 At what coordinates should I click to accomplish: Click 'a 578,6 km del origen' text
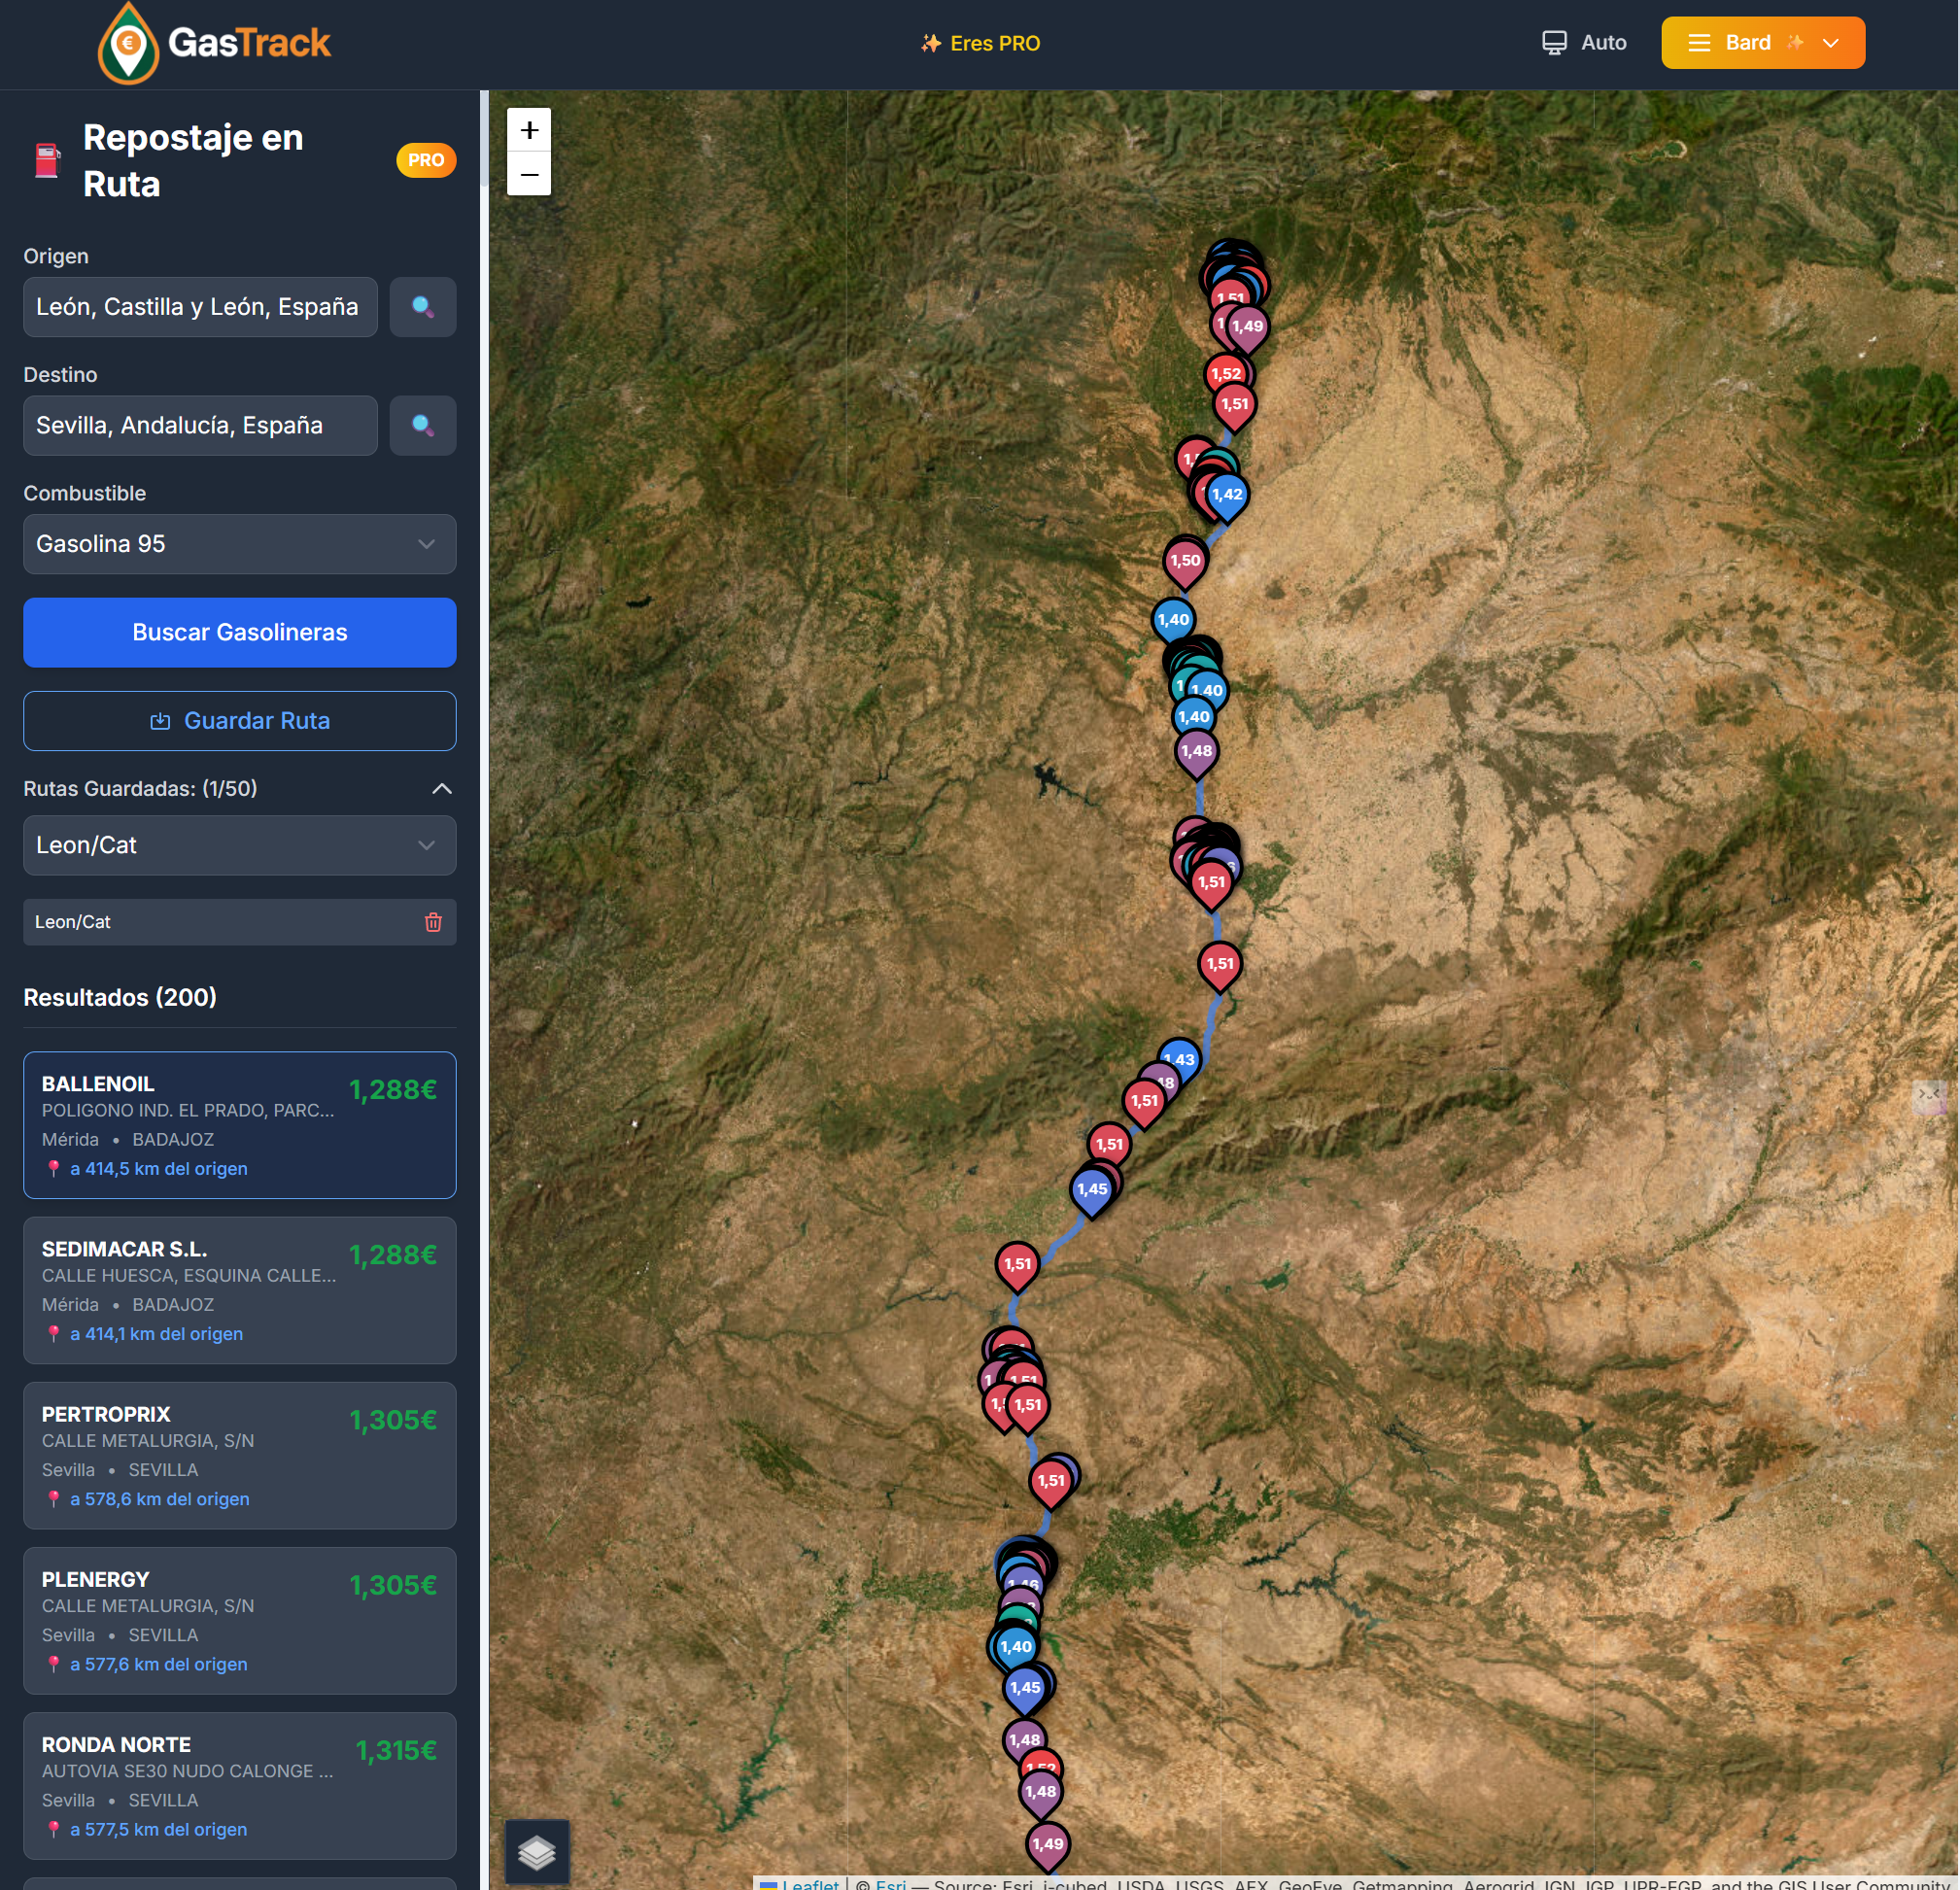[159, 1499]
